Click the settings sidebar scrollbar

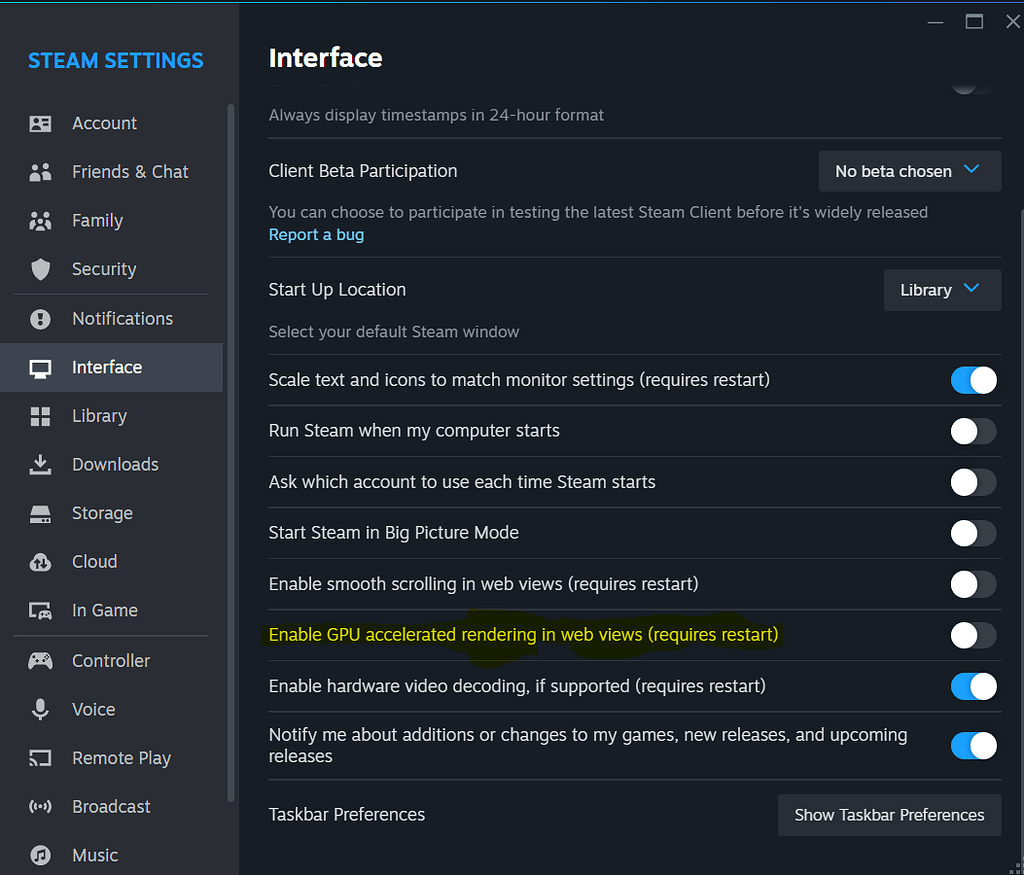click(232, 450)
